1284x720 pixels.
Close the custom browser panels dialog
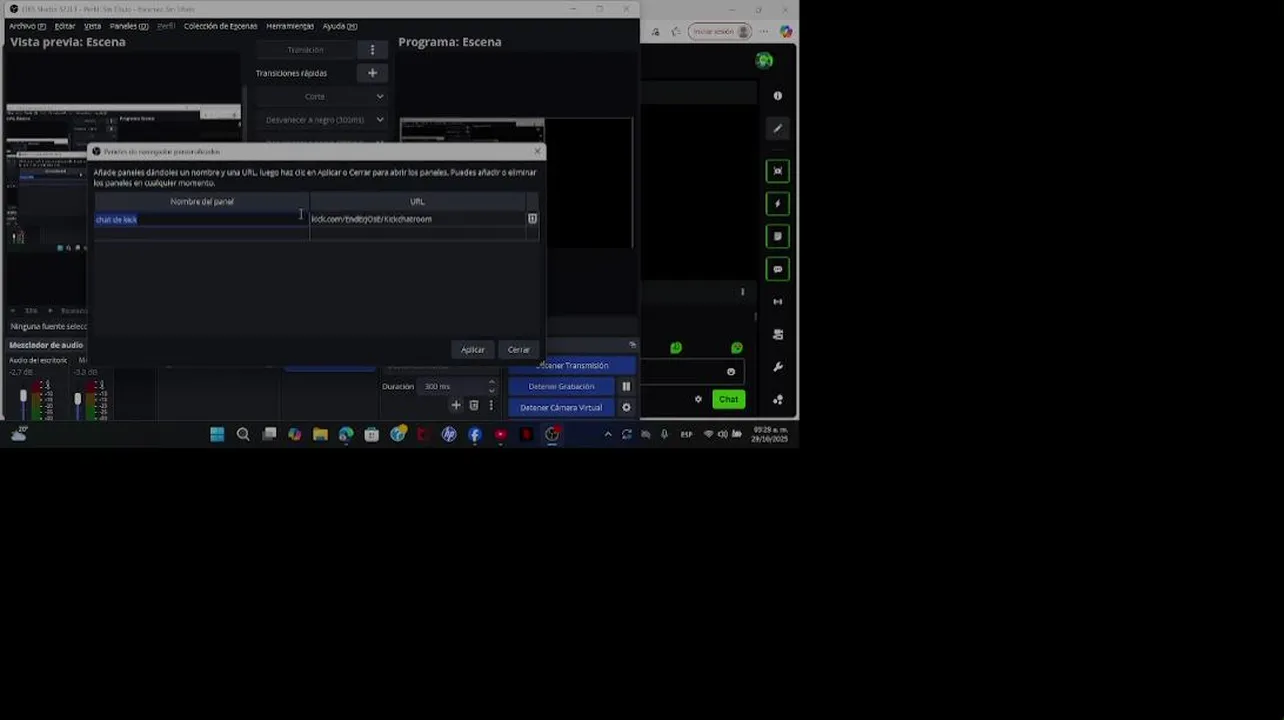[x=537, y=152]
